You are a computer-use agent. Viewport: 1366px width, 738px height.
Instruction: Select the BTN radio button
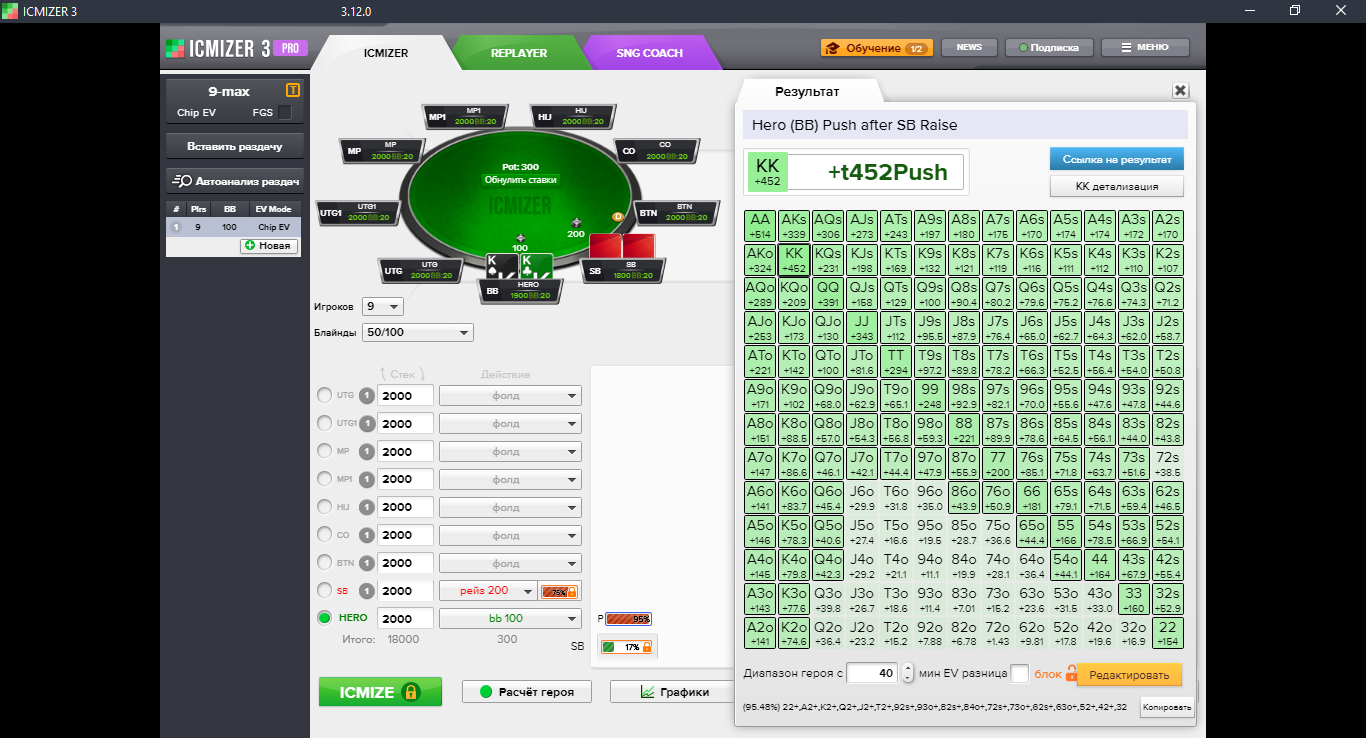324,563
